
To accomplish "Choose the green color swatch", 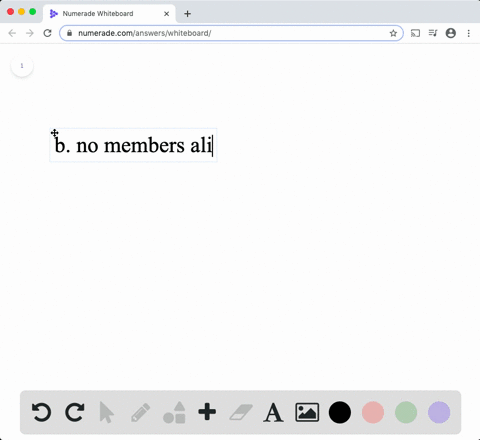I will (406, 412).
